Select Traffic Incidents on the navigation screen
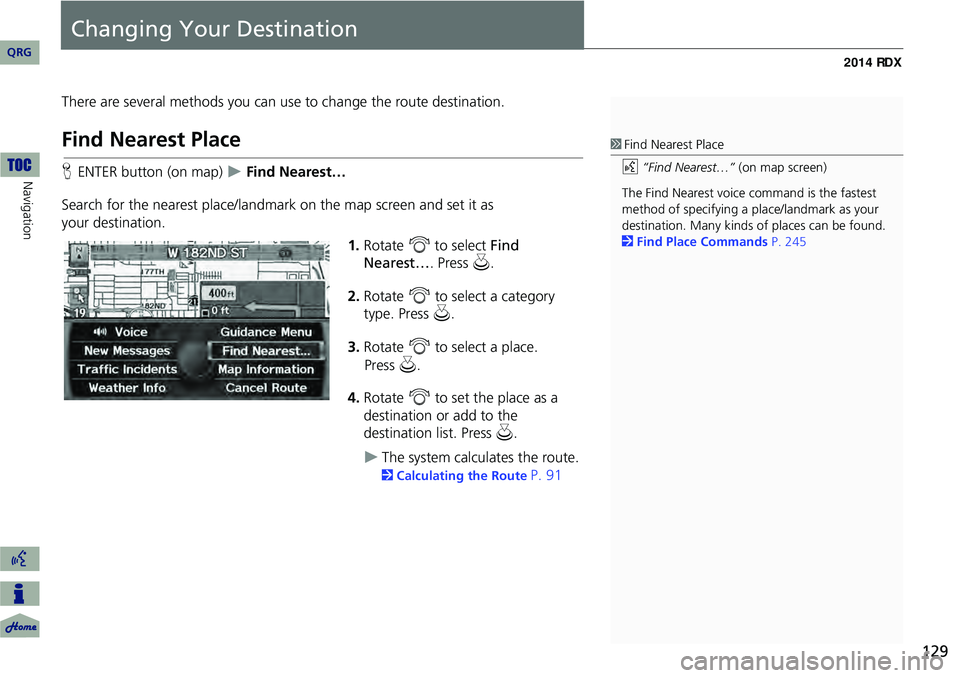 tap(127, 369)
